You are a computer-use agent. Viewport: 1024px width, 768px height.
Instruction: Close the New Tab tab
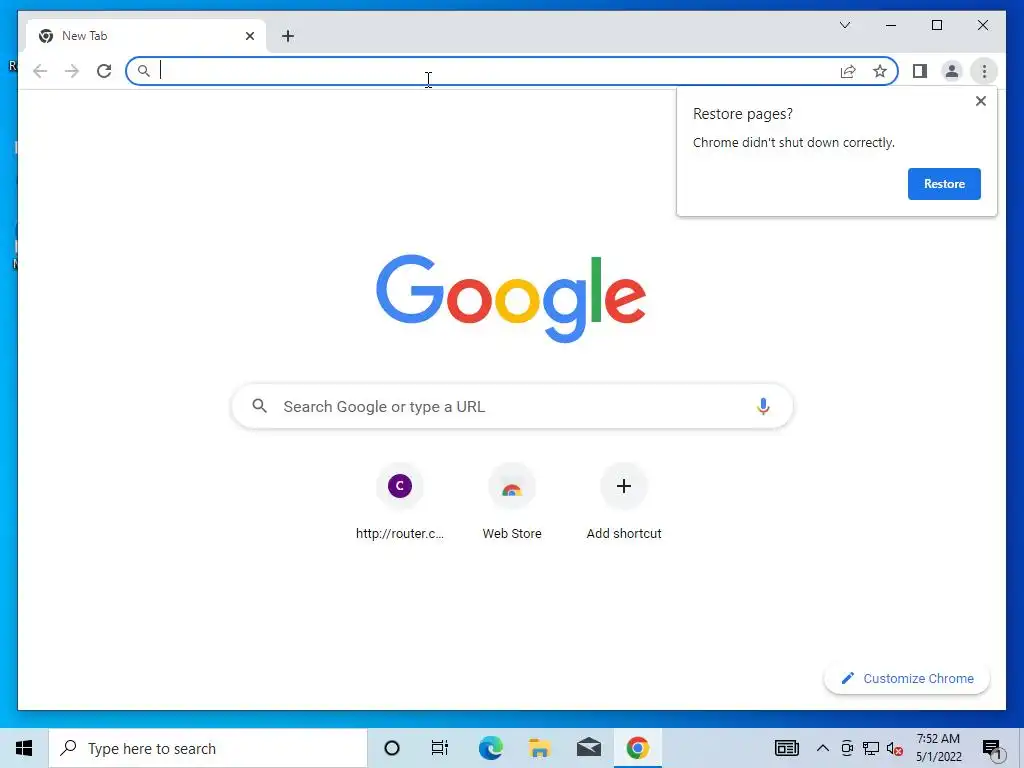249,36
